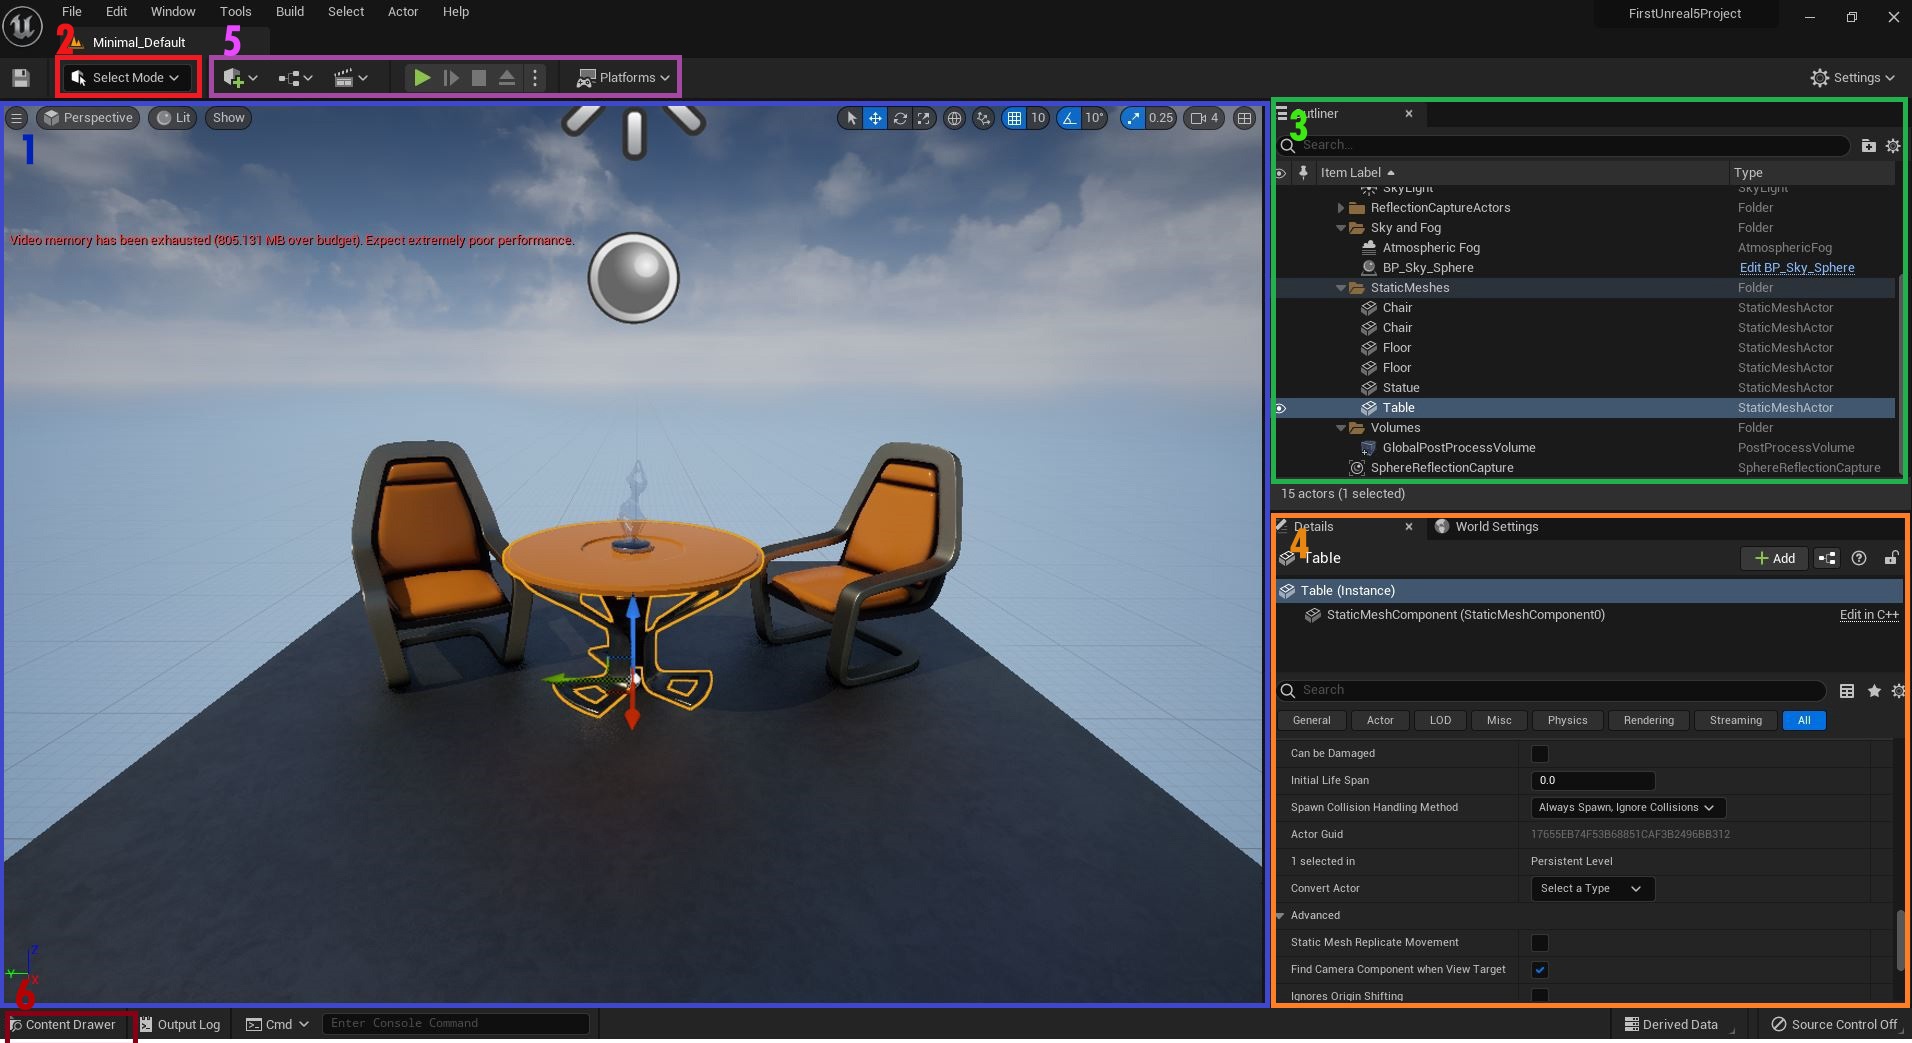Open the Content Drawer
The height and width of the screenshot is (1043, 1912).
63,1025
